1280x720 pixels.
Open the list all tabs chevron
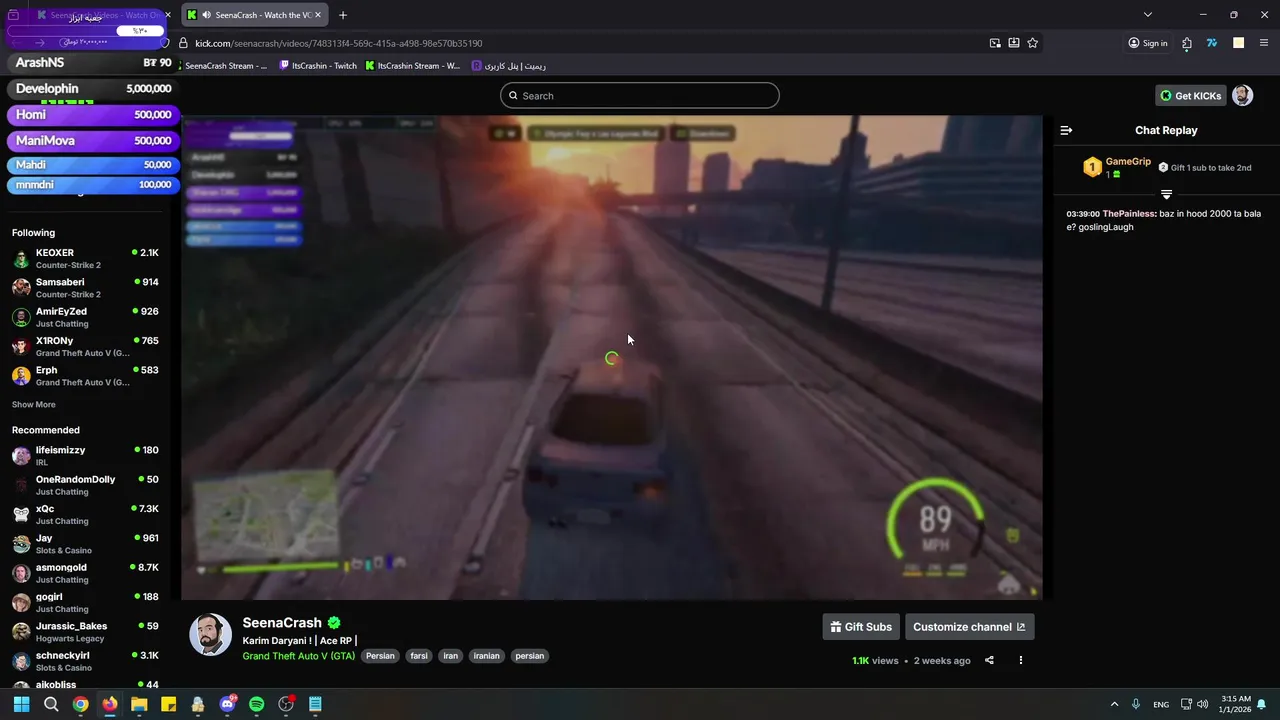(1148, 15)
